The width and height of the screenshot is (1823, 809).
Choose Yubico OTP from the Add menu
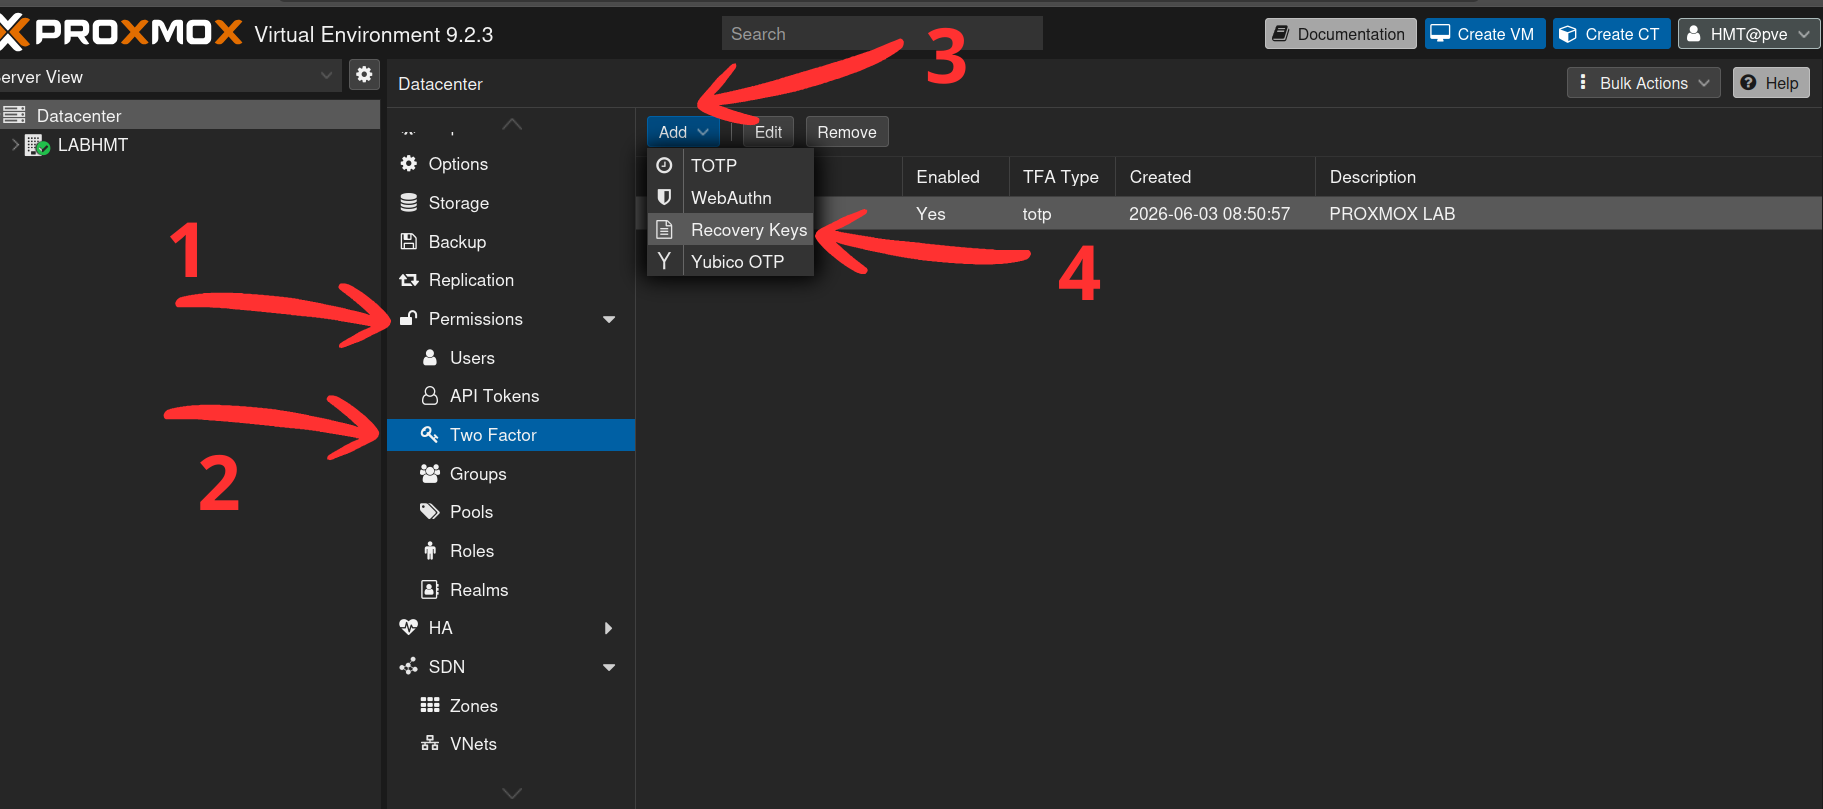click(731, 261)
